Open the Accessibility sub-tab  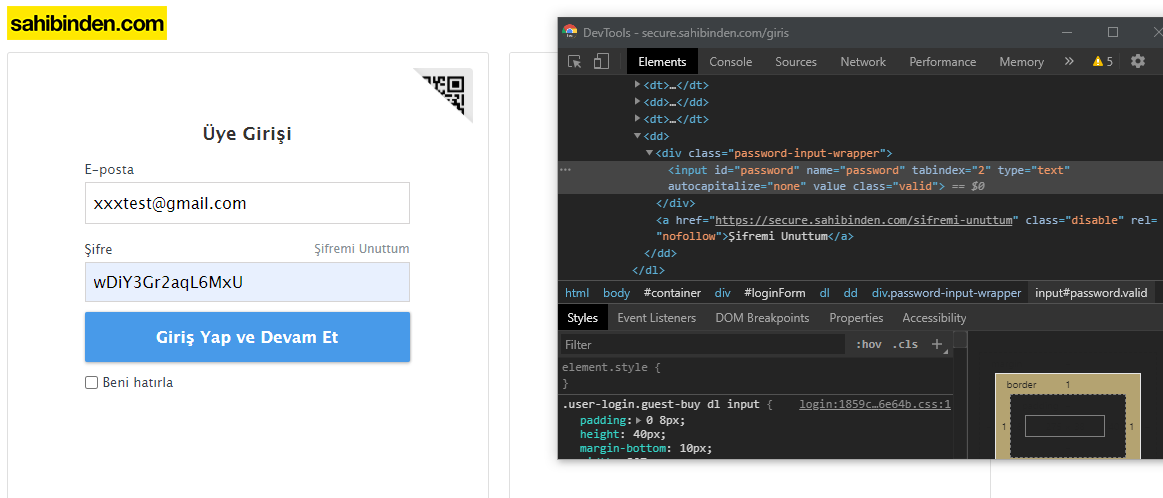(x=934, y=318)
